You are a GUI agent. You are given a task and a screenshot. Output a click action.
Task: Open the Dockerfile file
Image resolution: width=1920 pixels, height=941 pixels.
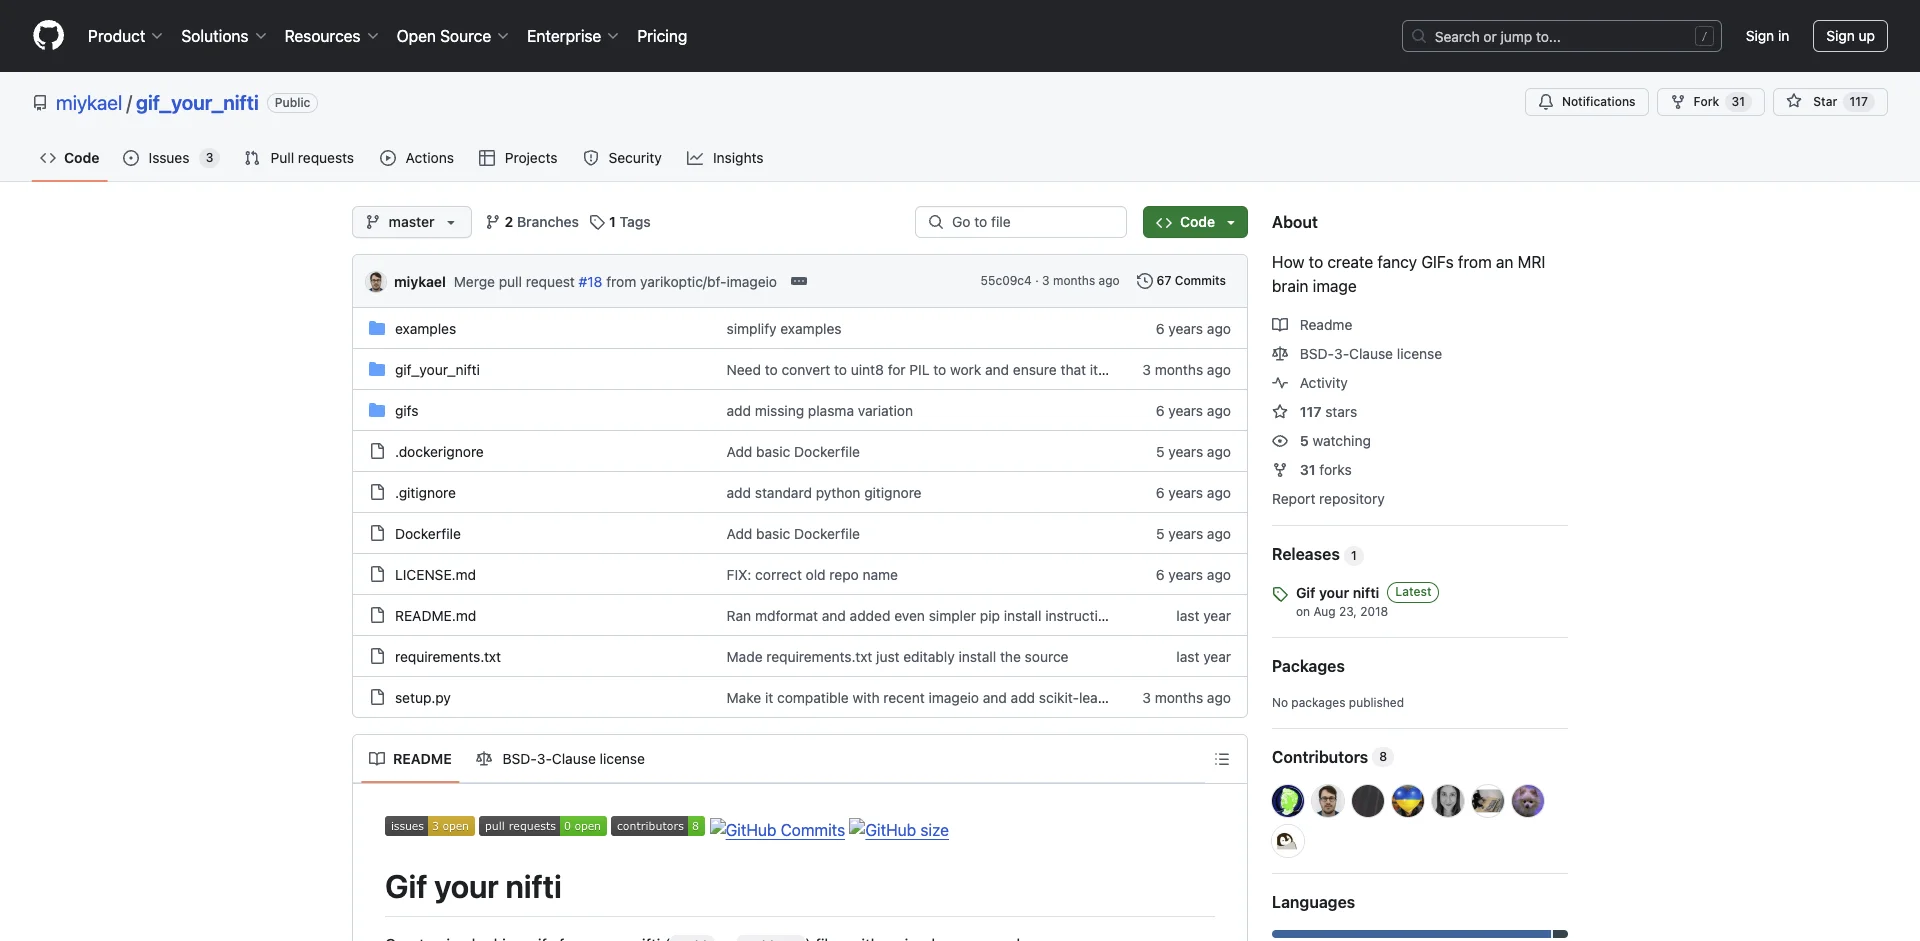[x=428, y=534]
